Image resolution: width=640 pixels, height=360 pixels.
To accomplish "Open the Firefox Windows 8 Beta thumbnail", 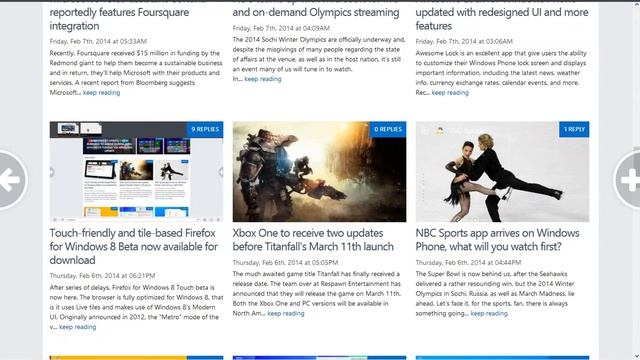I will (136, 171).
